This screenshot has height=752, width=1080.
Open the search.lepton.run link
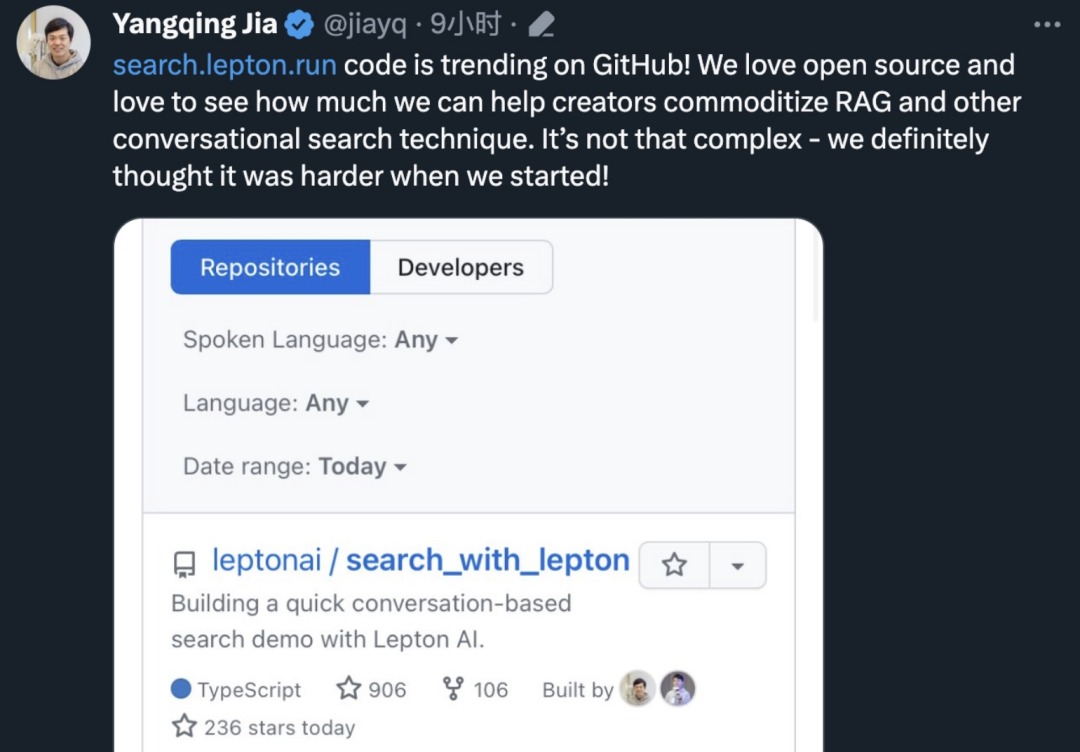[224, 66]
